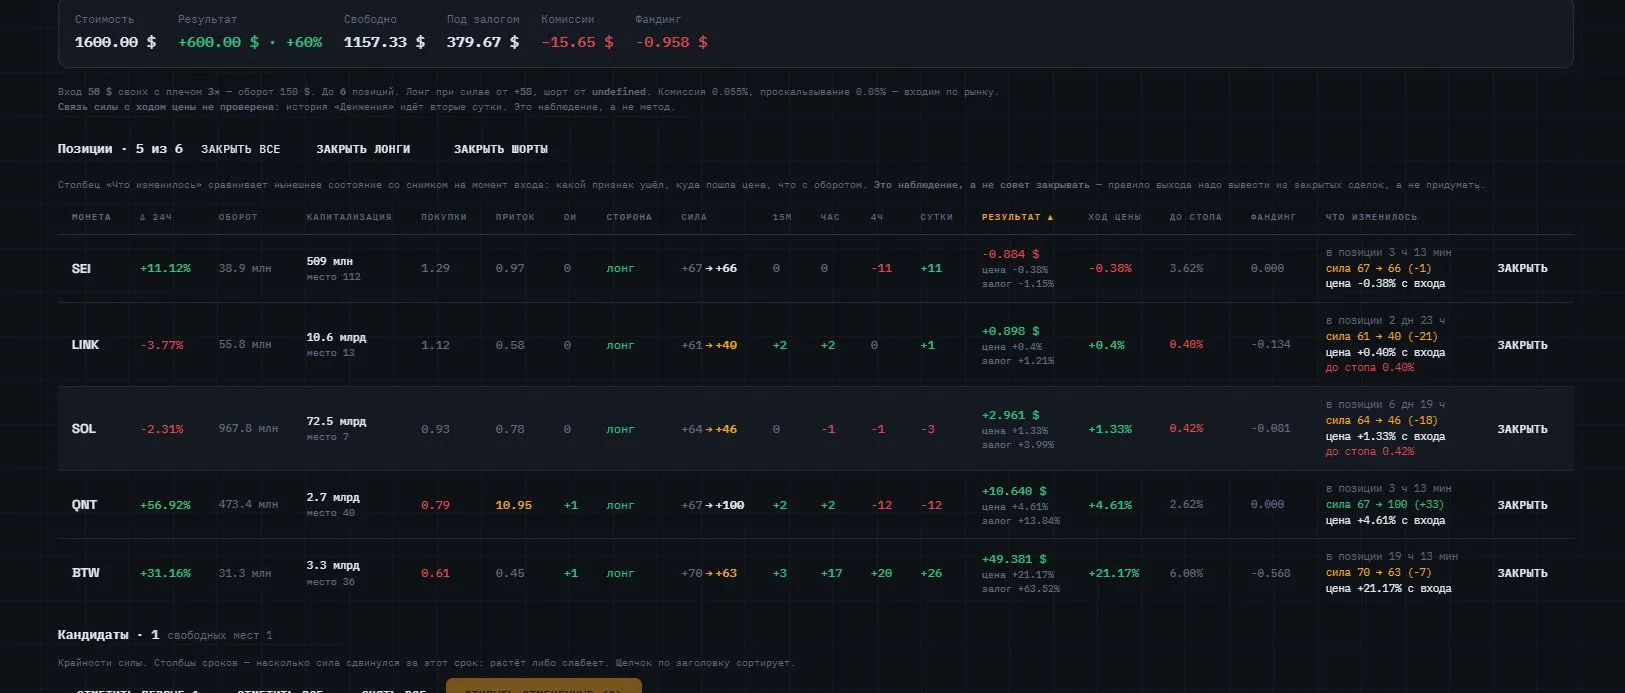The height and width of the screenshot is (693, 1625).
Task: Click the 'Кандидаты · 1' section heading
Action: (108, 635)
